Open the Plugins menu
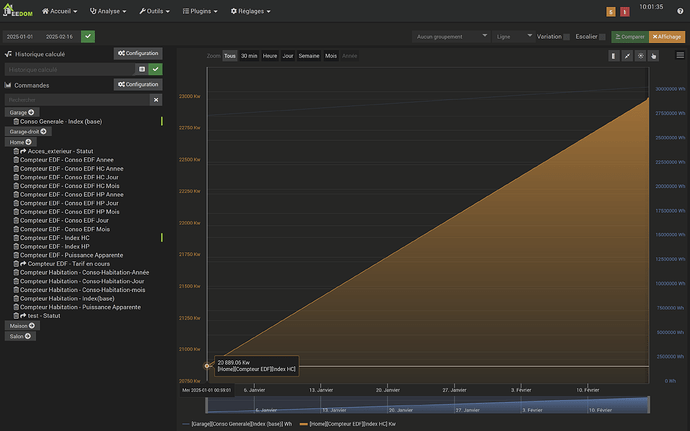Image resolution: width=690 pixels, height=431 pixels. (x=200, y=11)
